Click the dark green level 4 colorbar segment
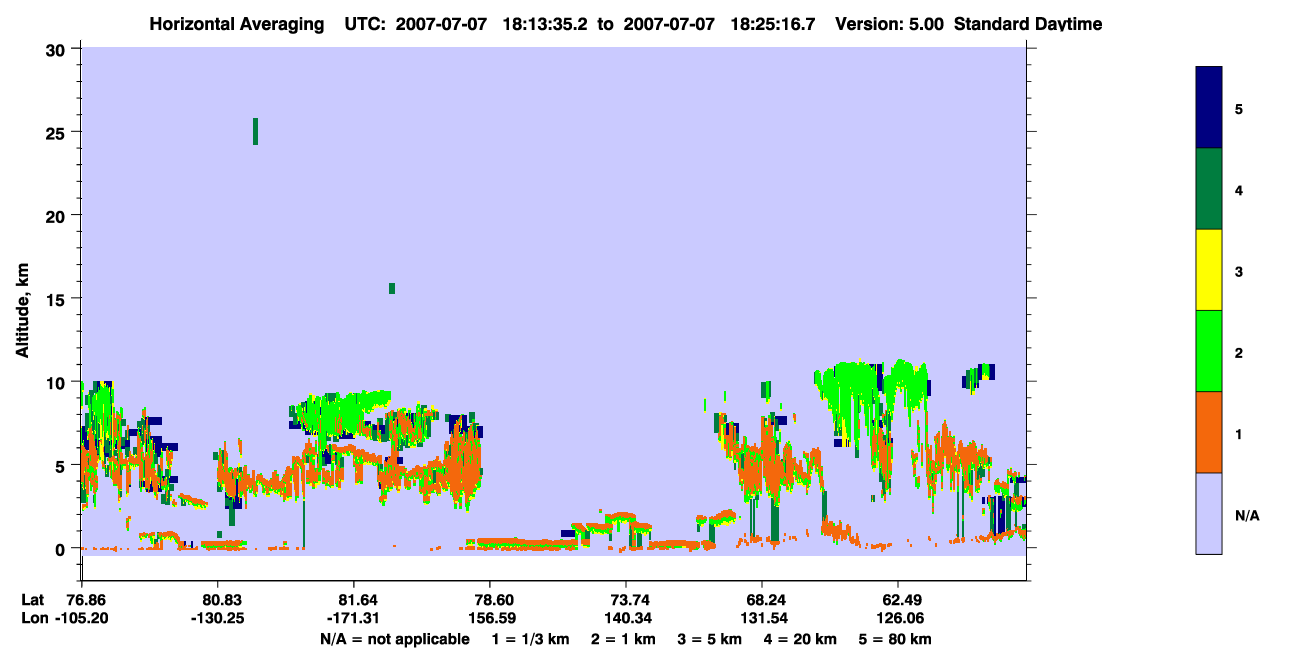1300x667 pixels. [x=1209, y=189]
